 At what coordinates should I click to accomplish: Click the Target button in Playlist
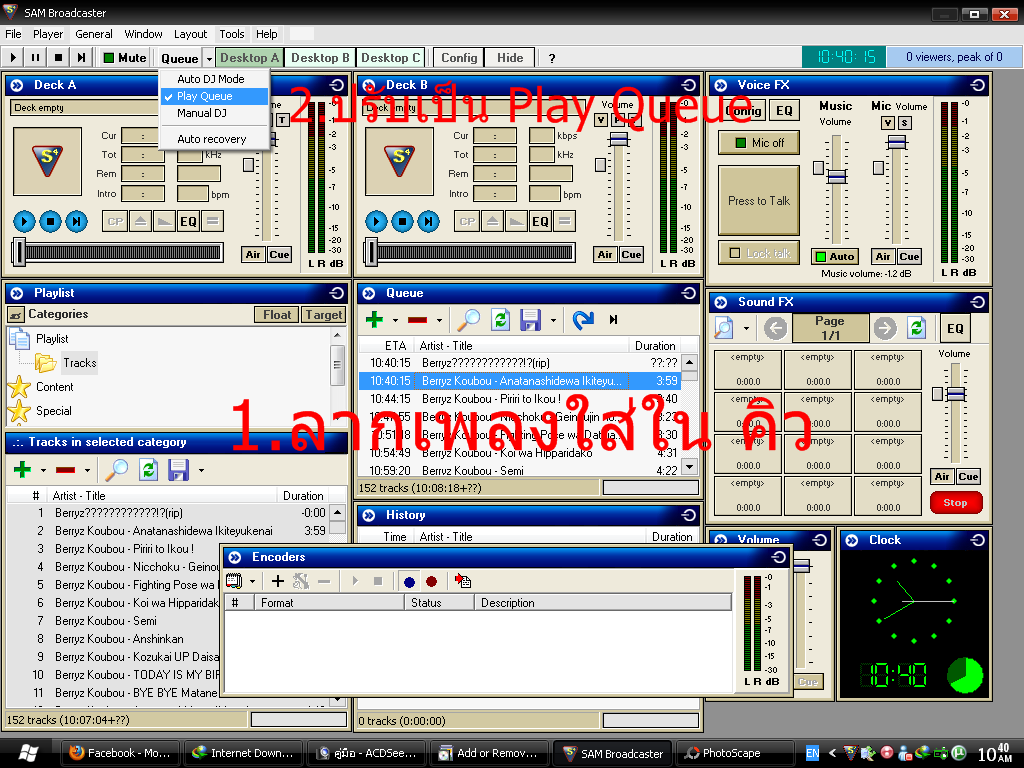[x=323, y=315]
